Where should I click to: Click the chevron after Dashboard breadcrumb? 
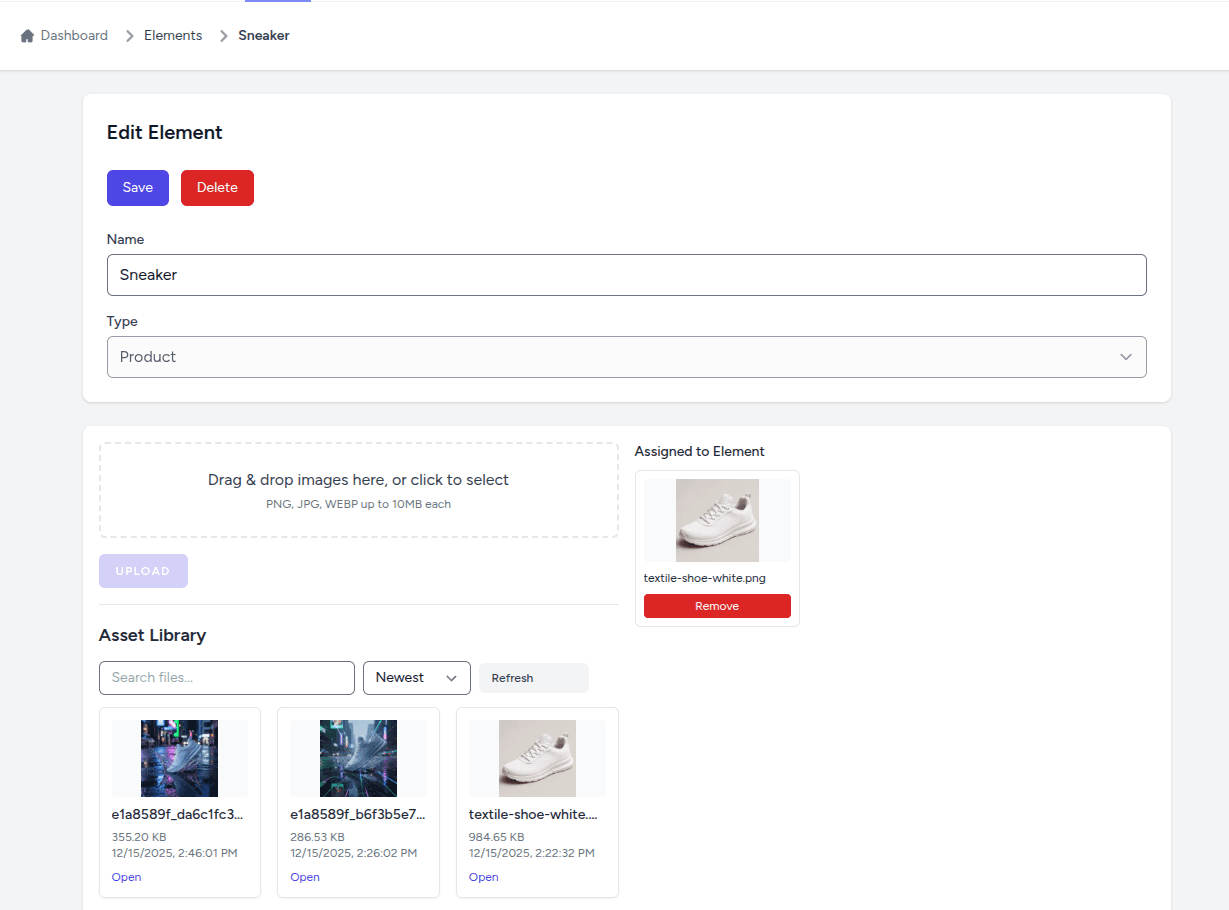(x=128, y=35)
